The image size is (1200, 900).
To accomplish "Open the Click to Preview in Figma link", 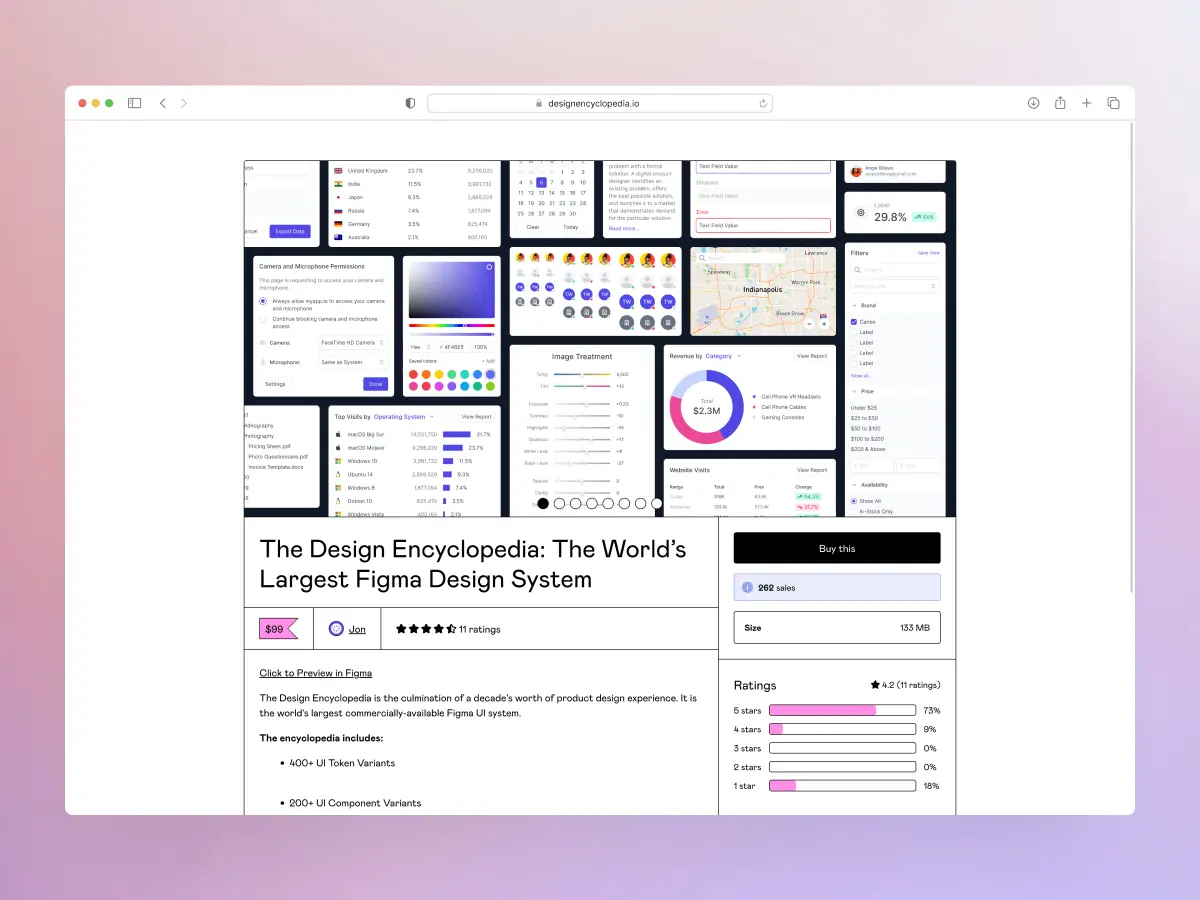I will [x=315, y=673].
